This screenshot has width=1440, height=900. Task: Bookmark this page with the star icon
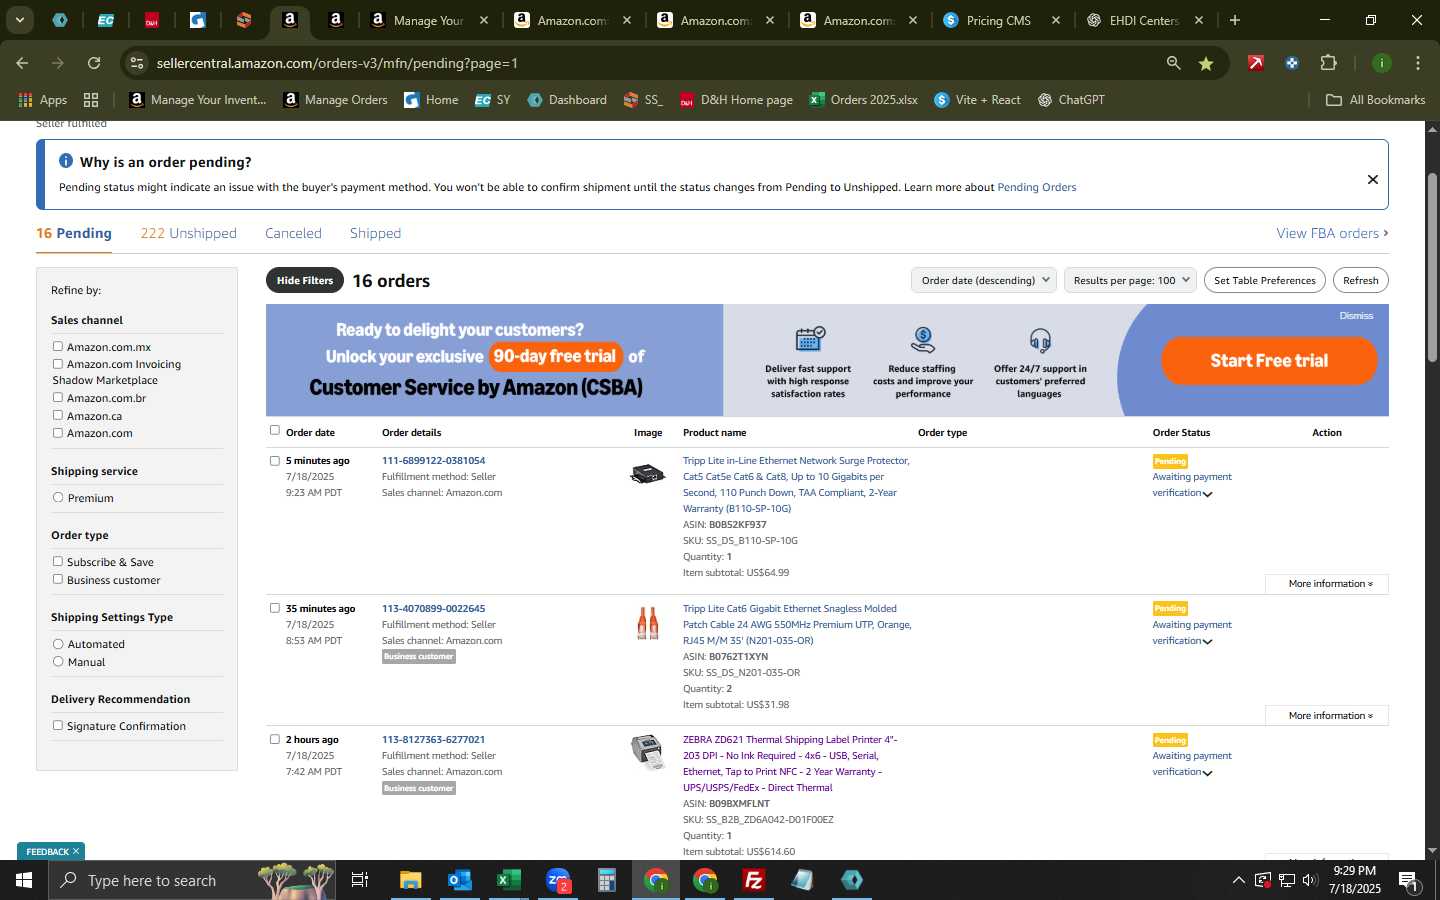tap(1206, 63)
